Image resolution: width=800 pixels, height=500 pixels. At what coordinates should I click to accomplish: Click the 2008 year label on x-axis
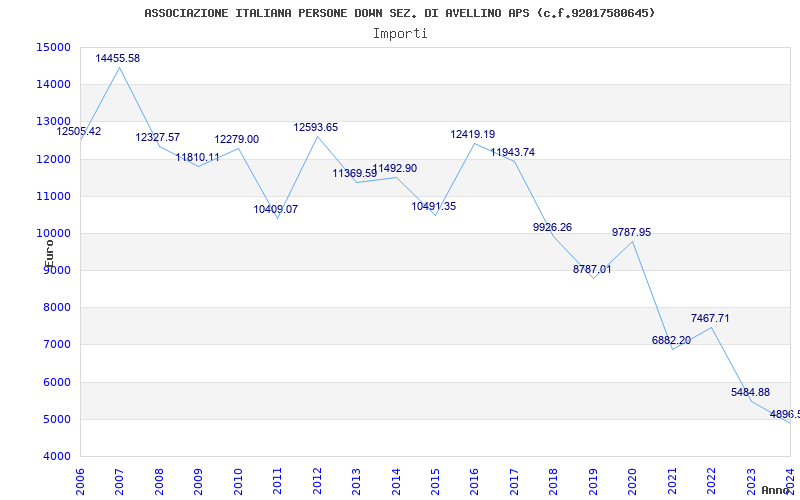159,482
